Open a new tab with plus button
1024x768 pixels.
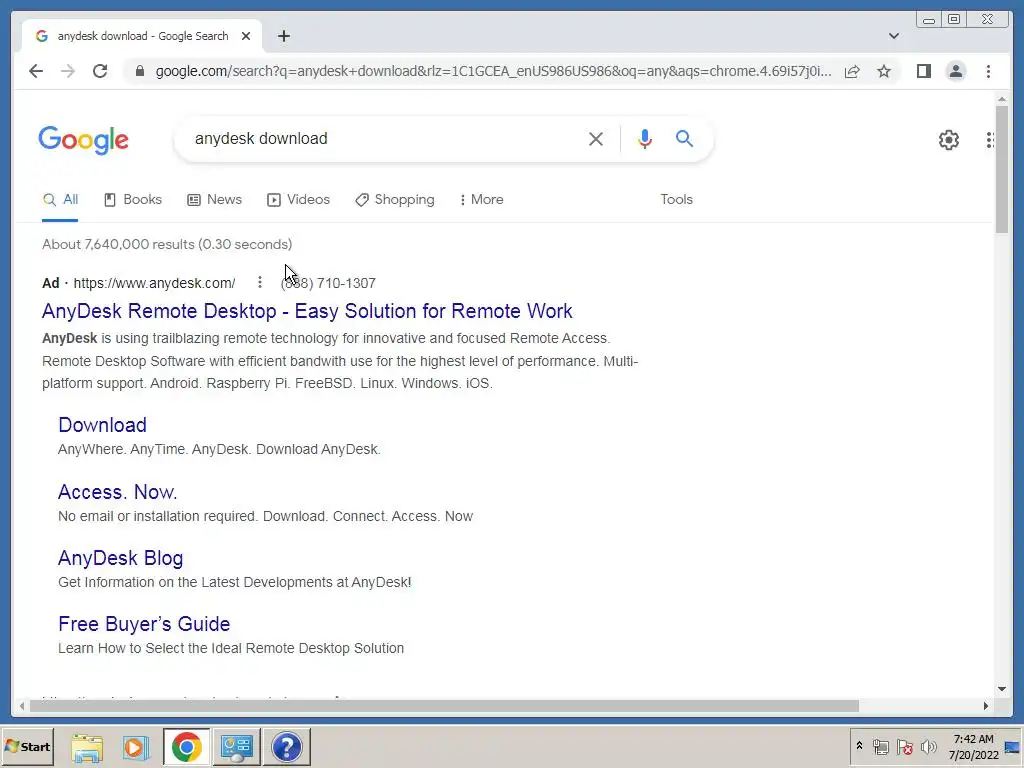click(283, 36)
